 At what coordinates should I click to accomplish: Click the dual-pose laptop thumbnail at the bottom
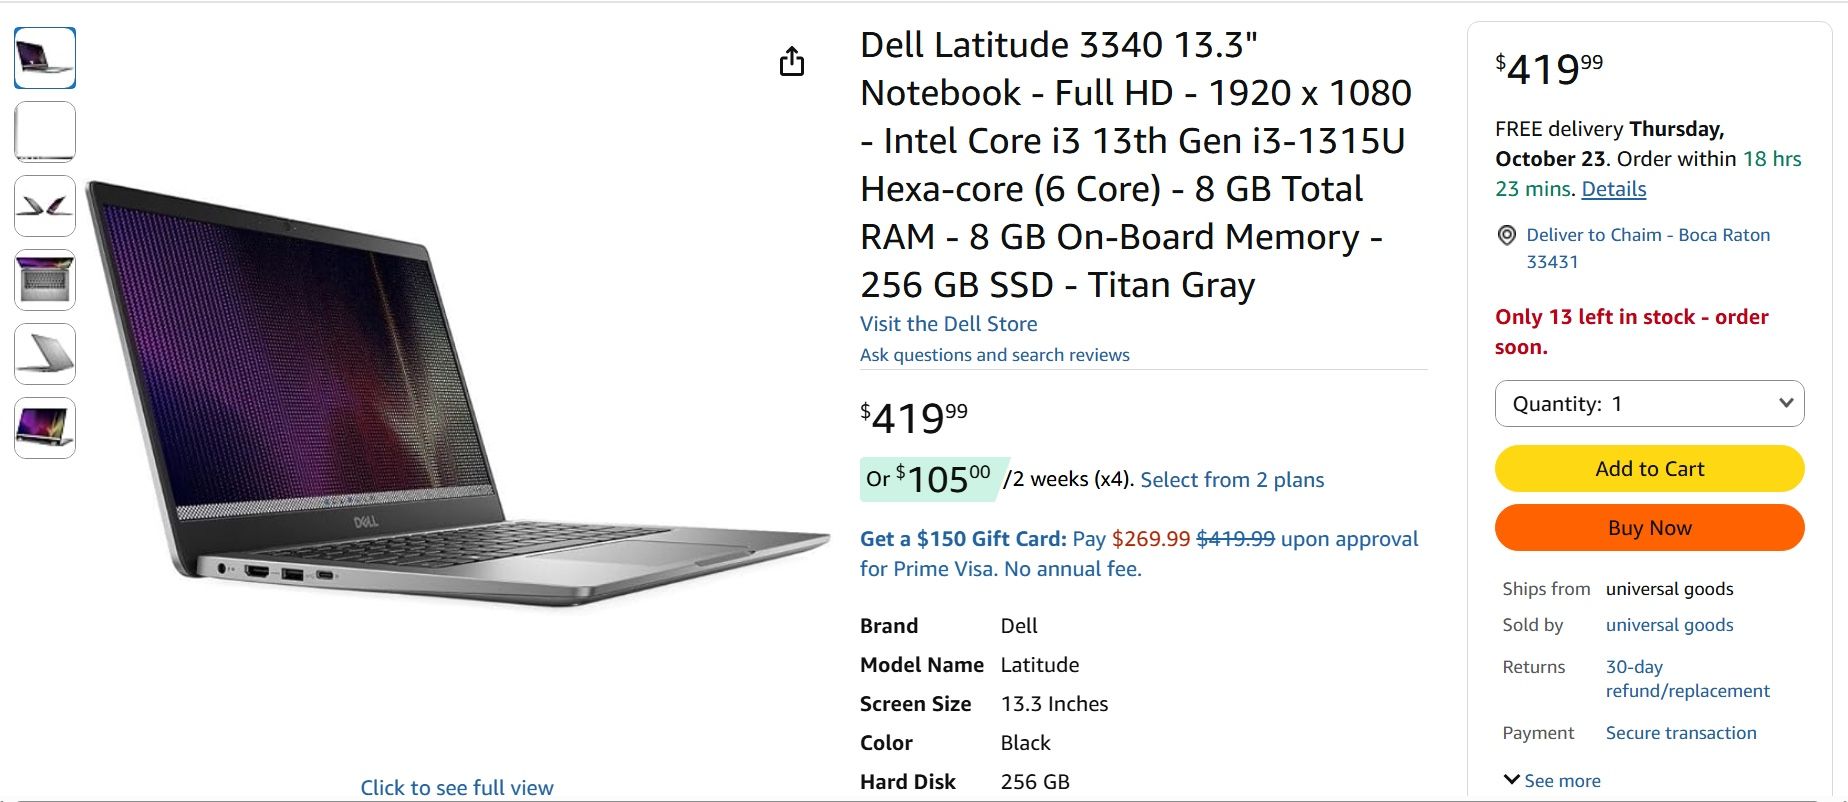coord(44,428)
